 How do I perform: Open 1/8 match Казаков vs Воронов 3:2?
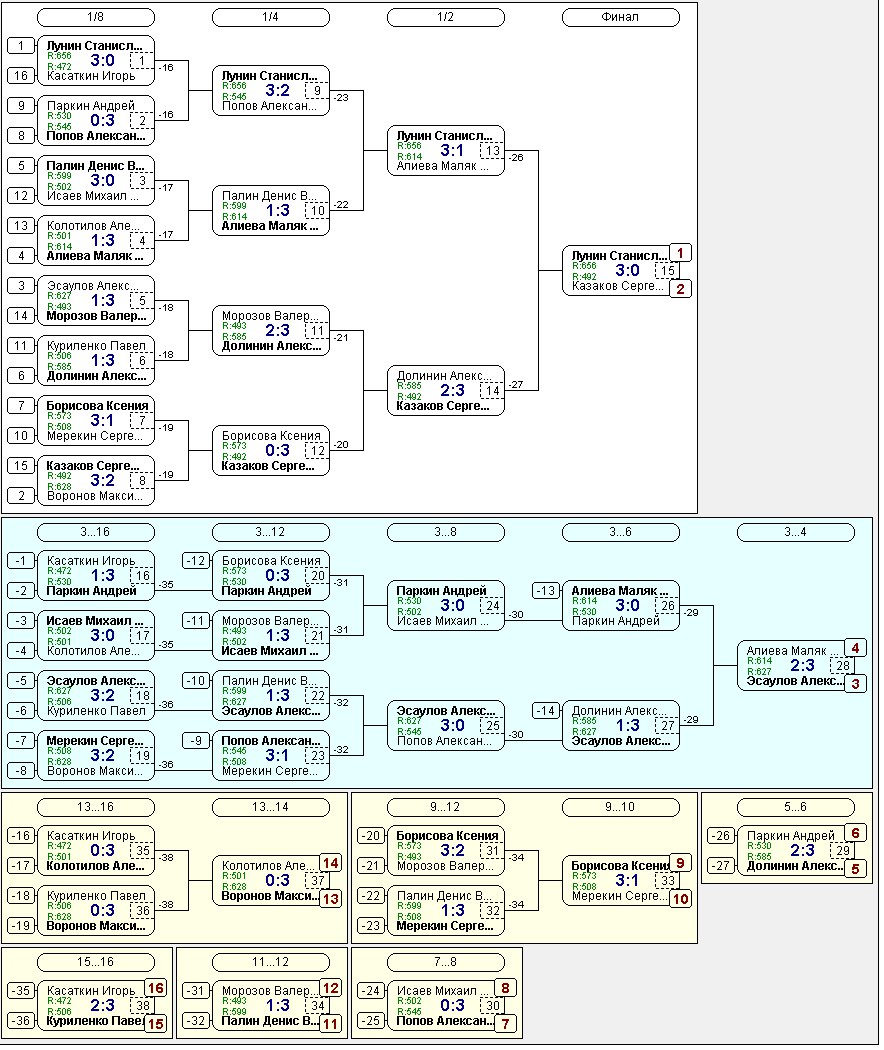click(96, 481)
